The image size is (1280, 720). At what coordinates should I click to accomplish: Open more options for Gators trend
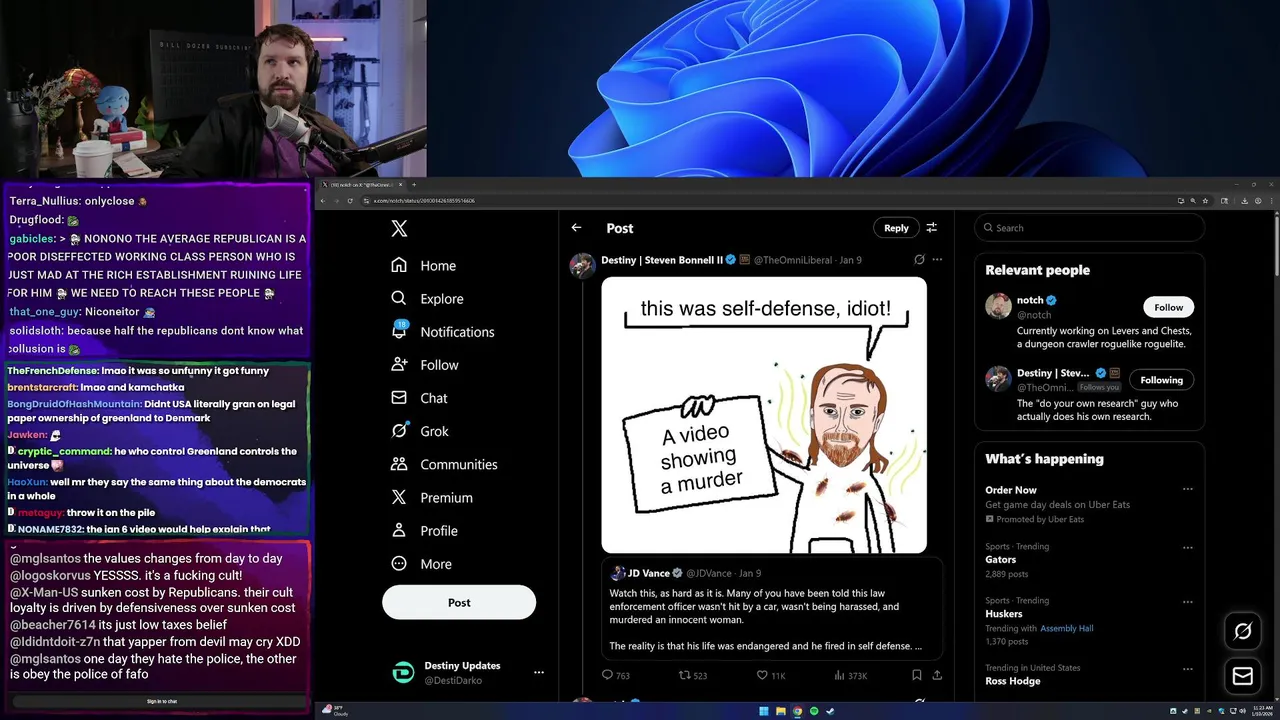[1187, 548]
